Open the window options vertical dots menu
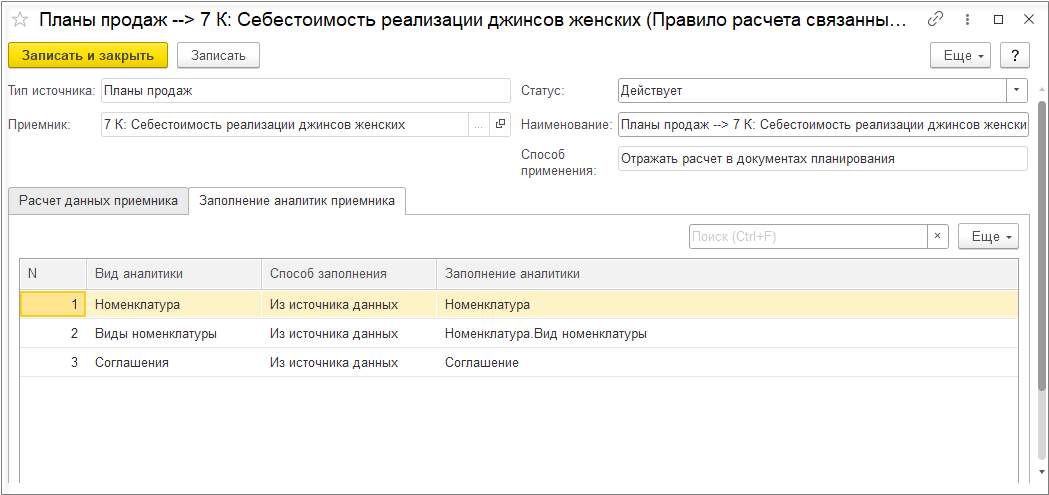1049x495 pixels. pyautogui.click(x=967, y=19)
